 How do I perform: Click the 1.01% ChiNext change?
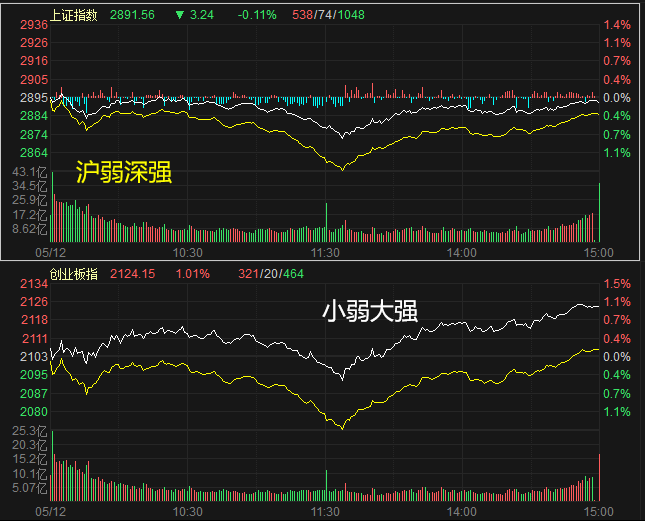click(193, 274)
